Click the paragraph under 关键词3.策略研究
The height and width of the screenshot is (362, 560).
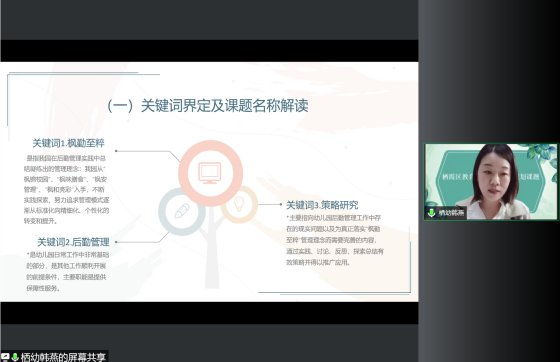click(335, 240)
